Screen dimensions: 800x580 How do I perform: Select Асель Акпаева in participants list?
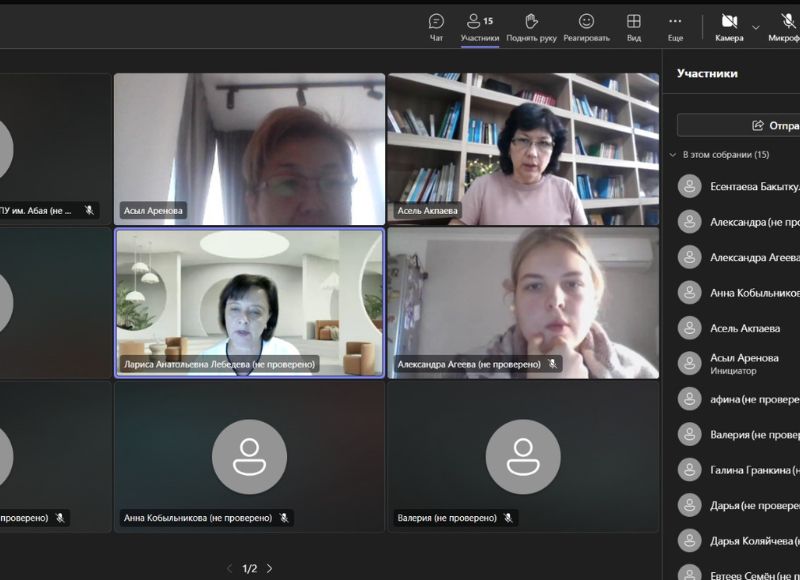tap(745, 328)
